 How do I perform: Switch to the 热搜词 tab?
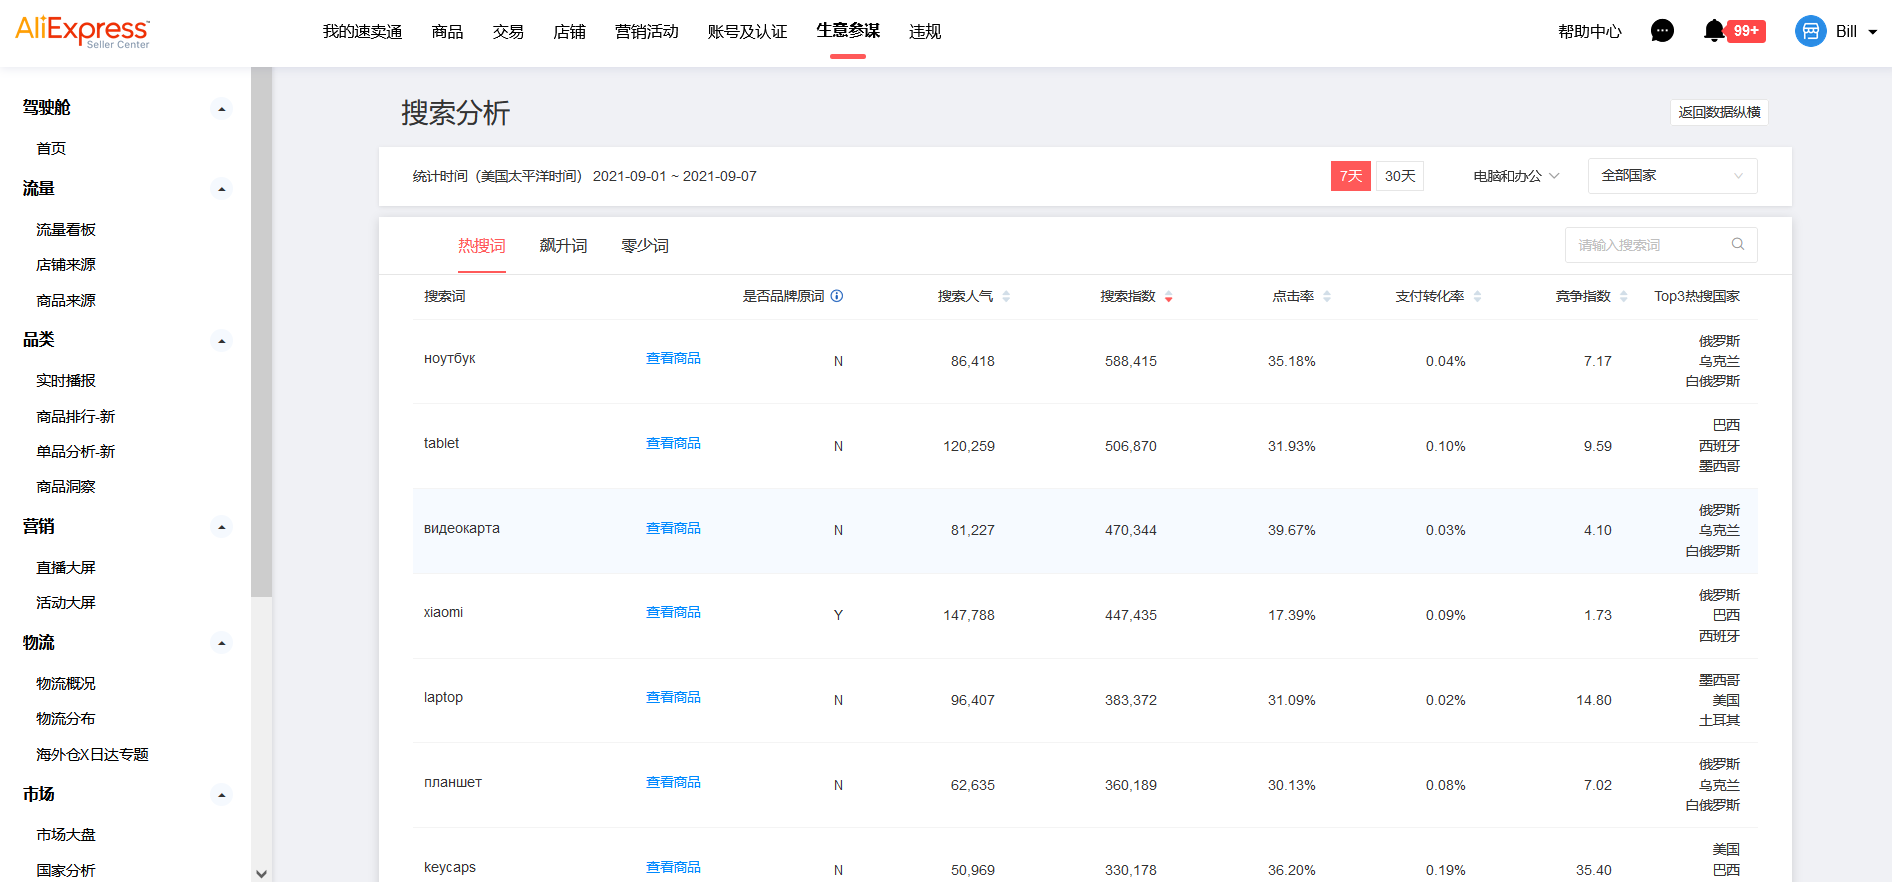(x=482, y=246)
